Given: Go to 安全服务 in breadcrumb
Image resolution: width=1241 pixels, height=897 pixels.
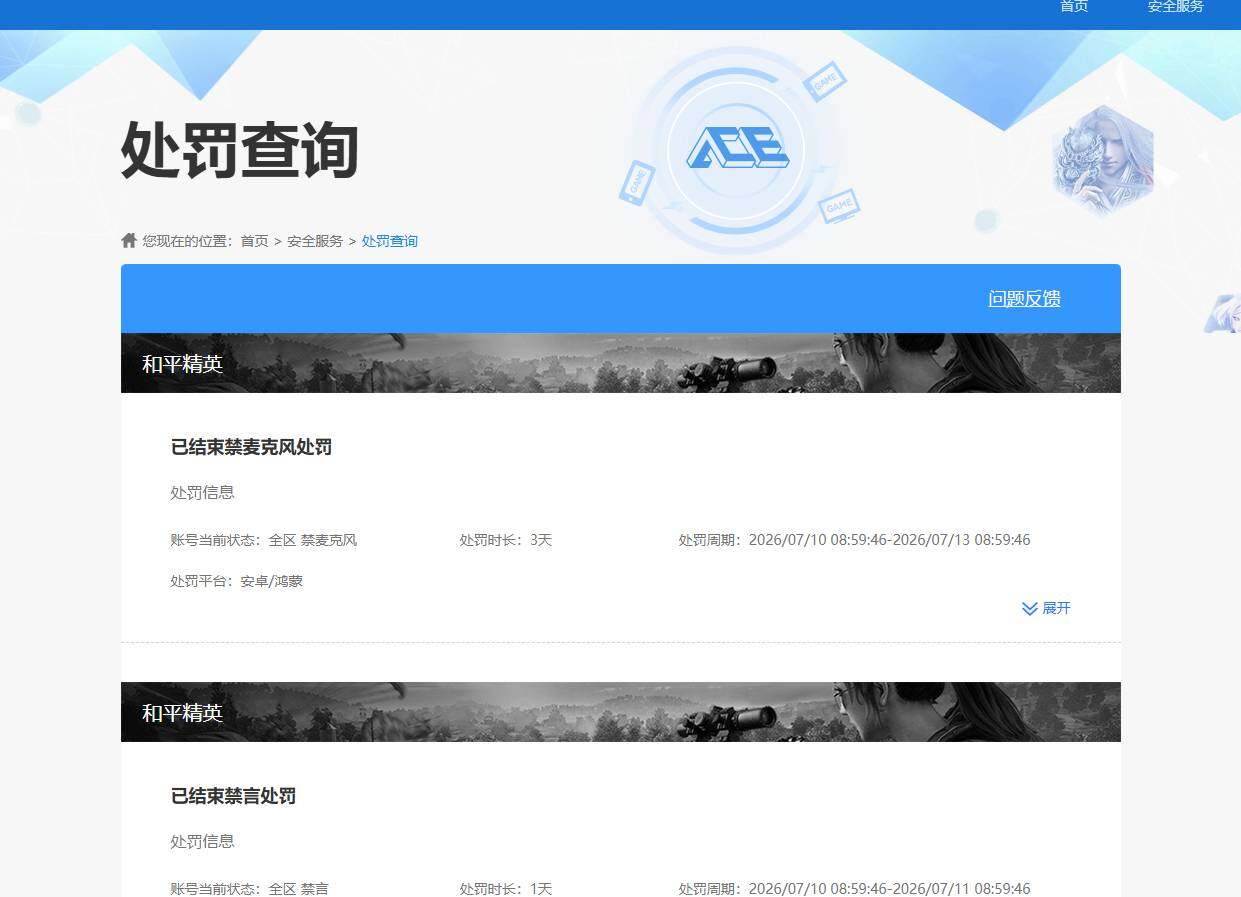Looking at the screenshot, I should [315, 241].
